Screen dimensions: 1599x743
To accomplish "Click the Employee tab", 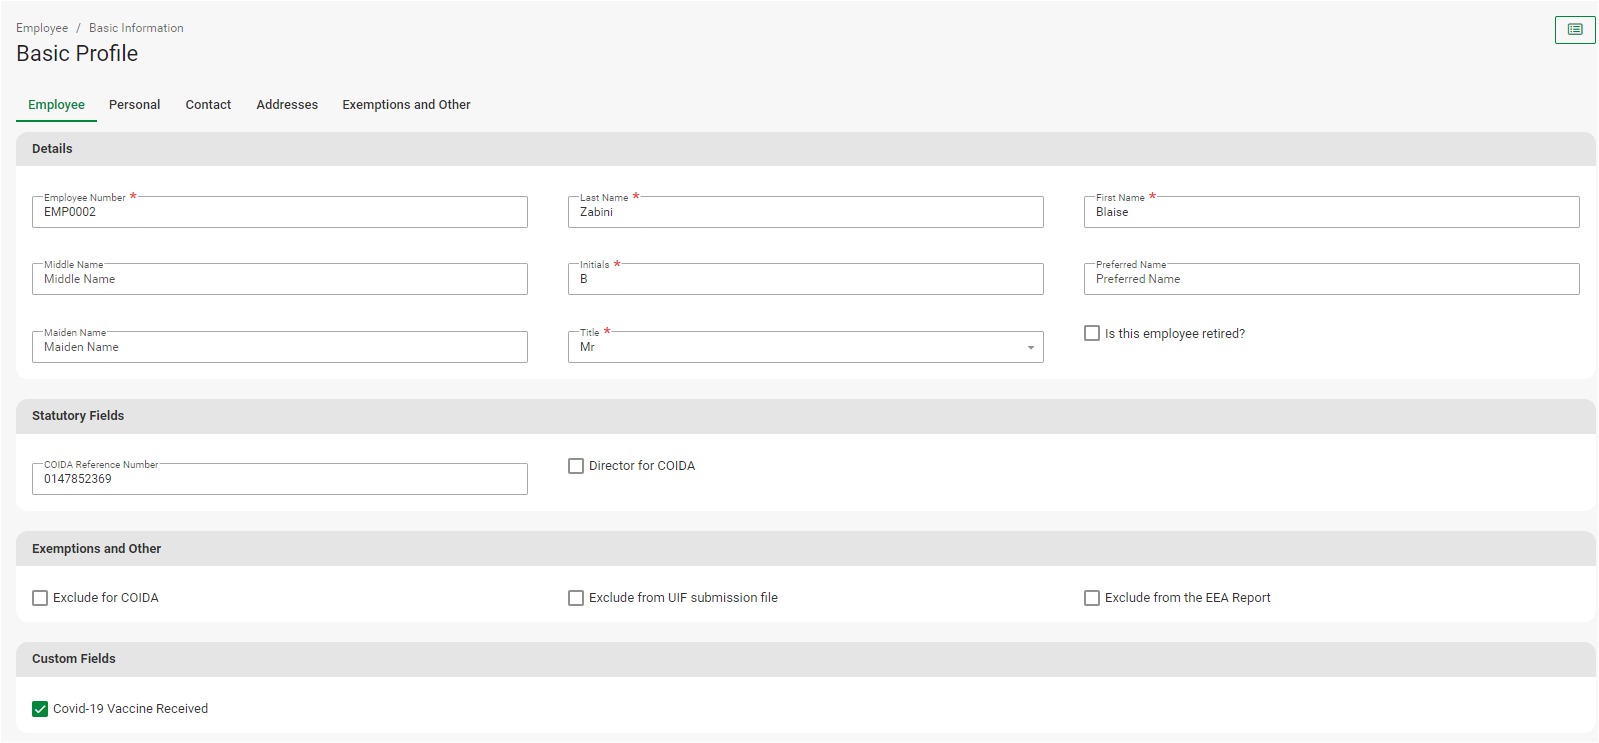I will tap(56, 105).
